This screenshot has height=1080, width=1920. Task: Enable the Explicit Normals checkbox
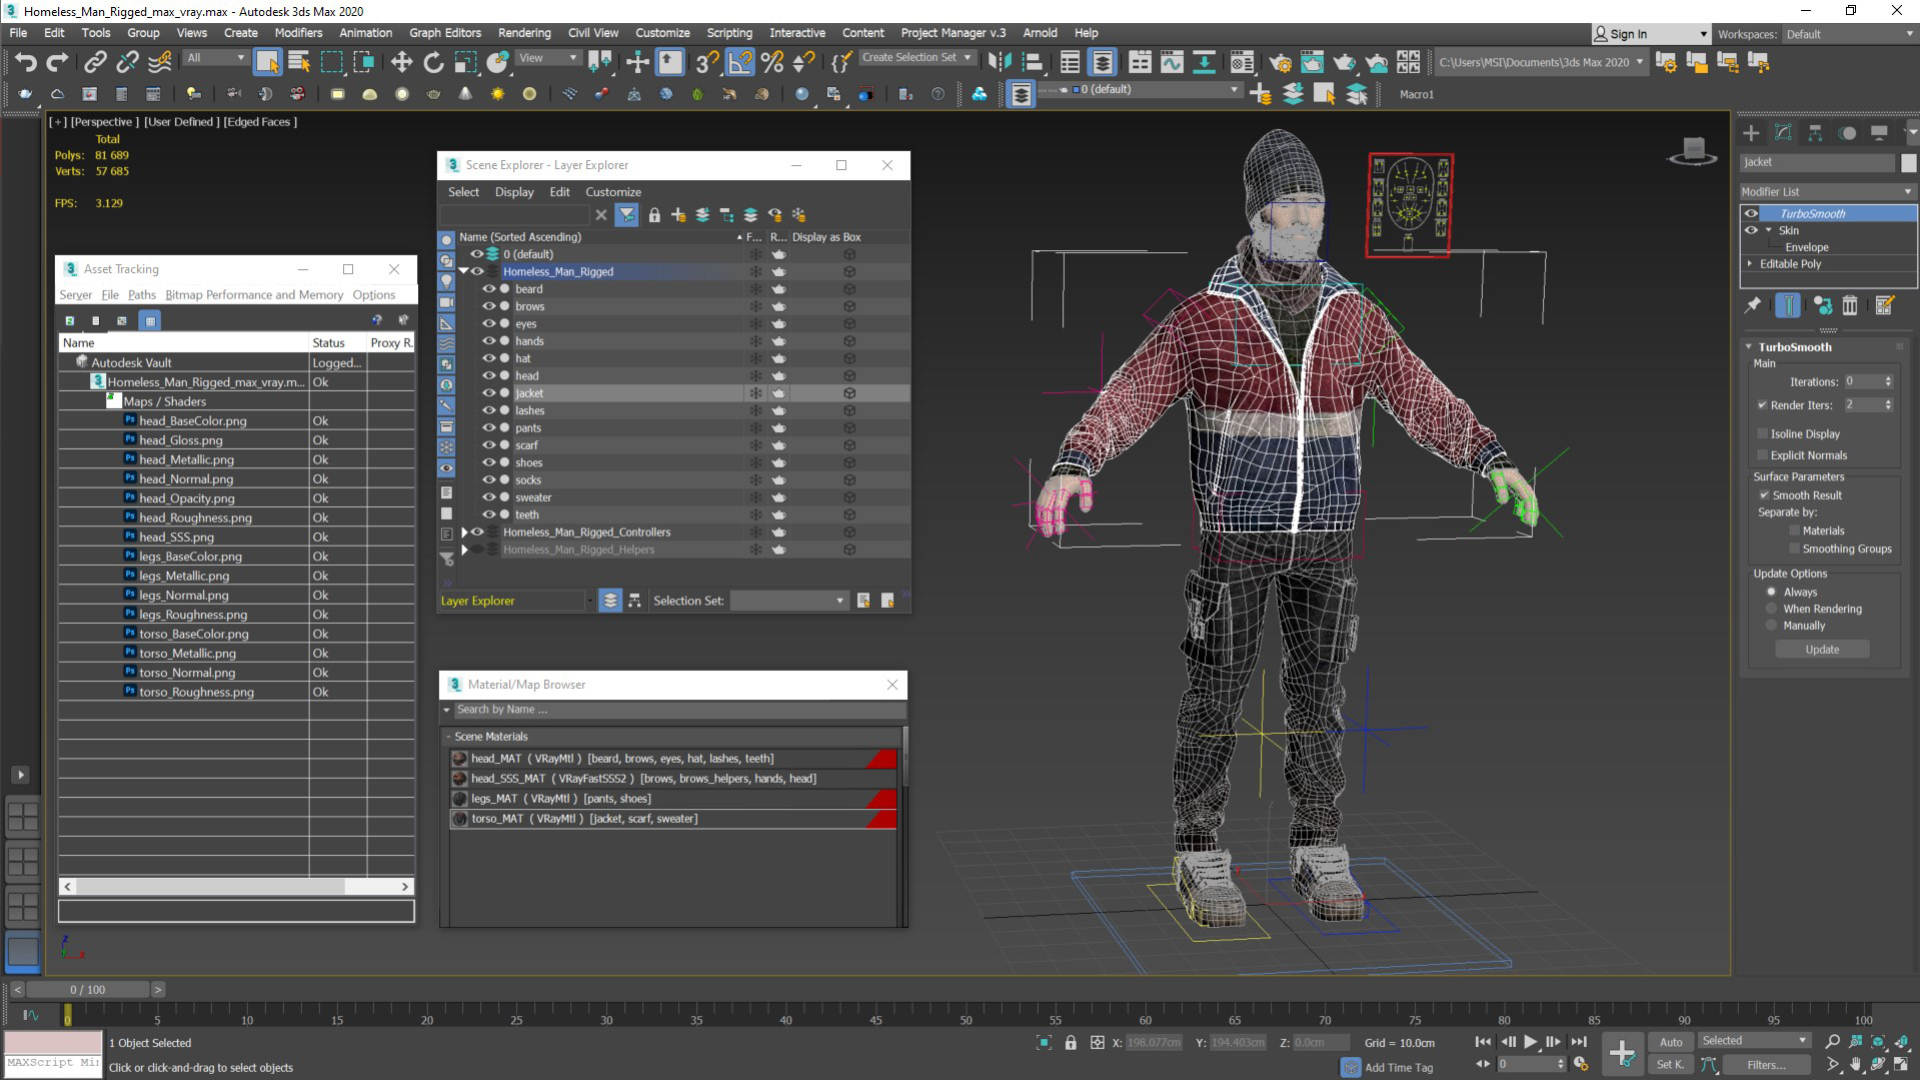click(1763, 455)
